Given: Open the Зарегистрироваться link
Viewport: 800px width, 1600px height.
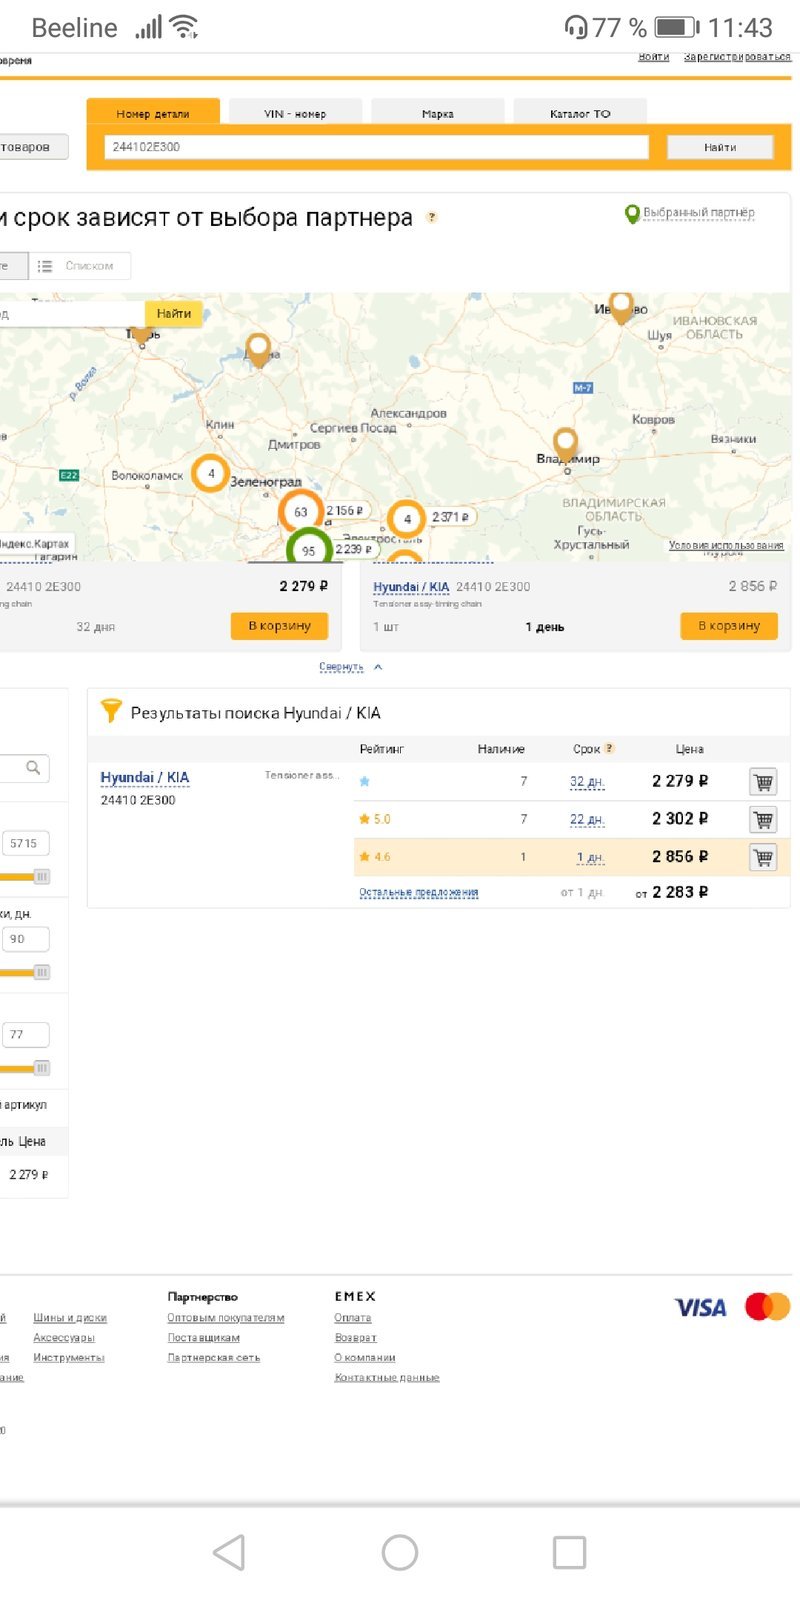Looking at the screenshot, I should (737, 56).
